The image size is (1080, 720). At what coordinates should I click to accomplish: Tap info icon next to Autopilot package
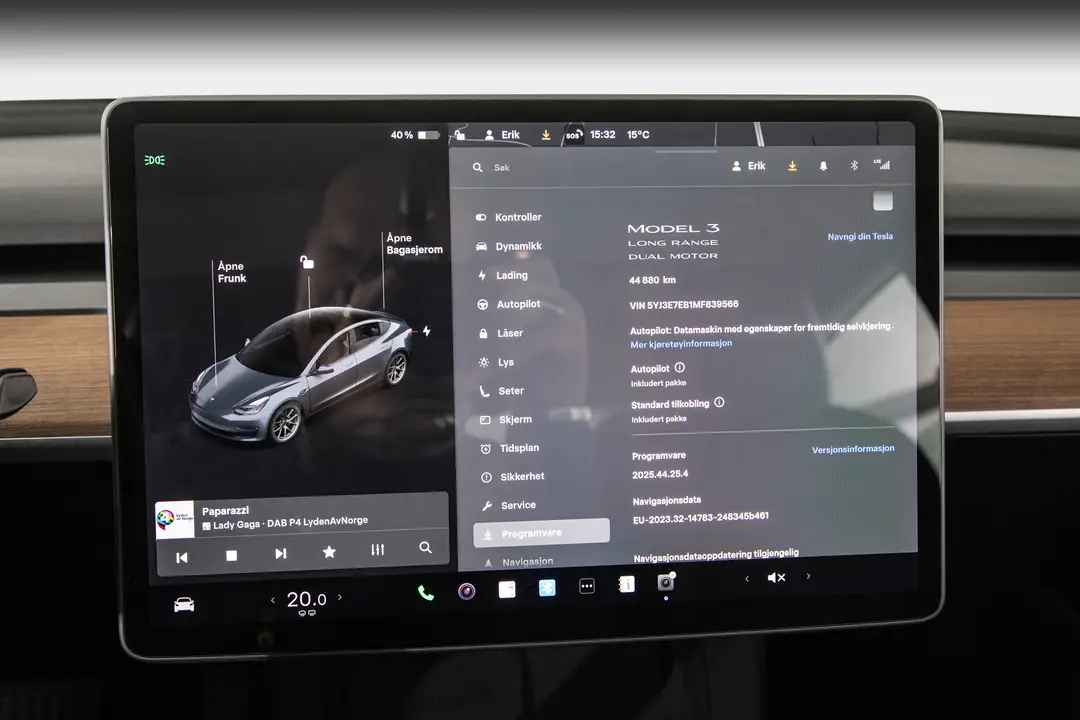[680, 368]
